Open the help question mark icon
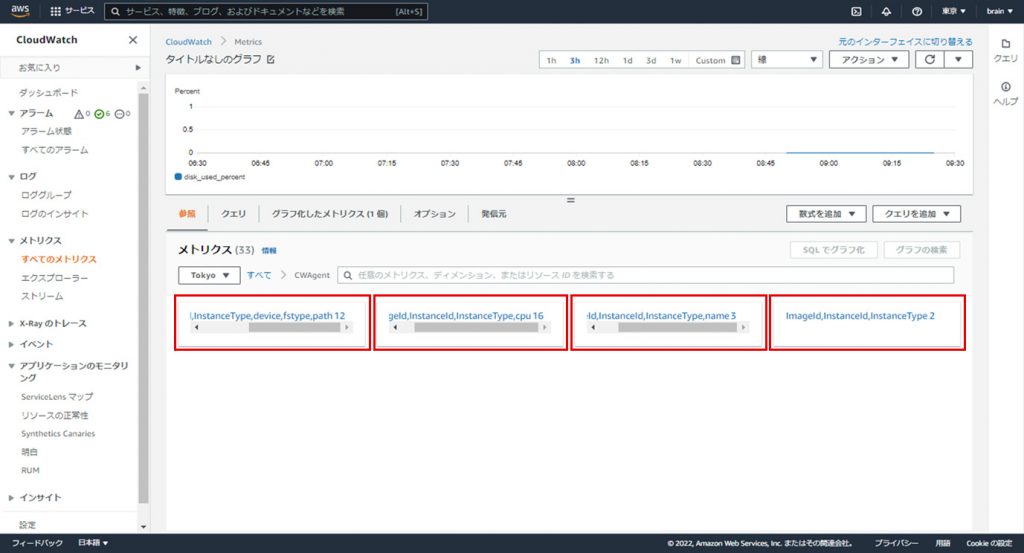Viewport: 1024px width, 553px height. pyautogui.click(x=917, y=11)
